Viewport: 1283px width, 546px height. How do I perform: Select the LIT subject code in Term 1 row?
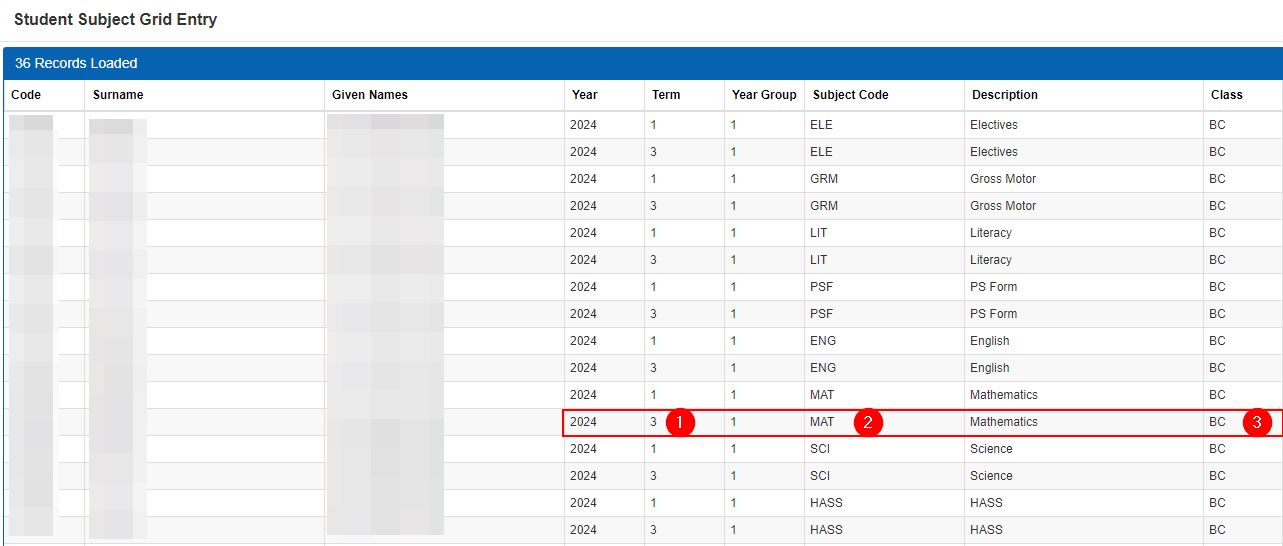[819, 233]
